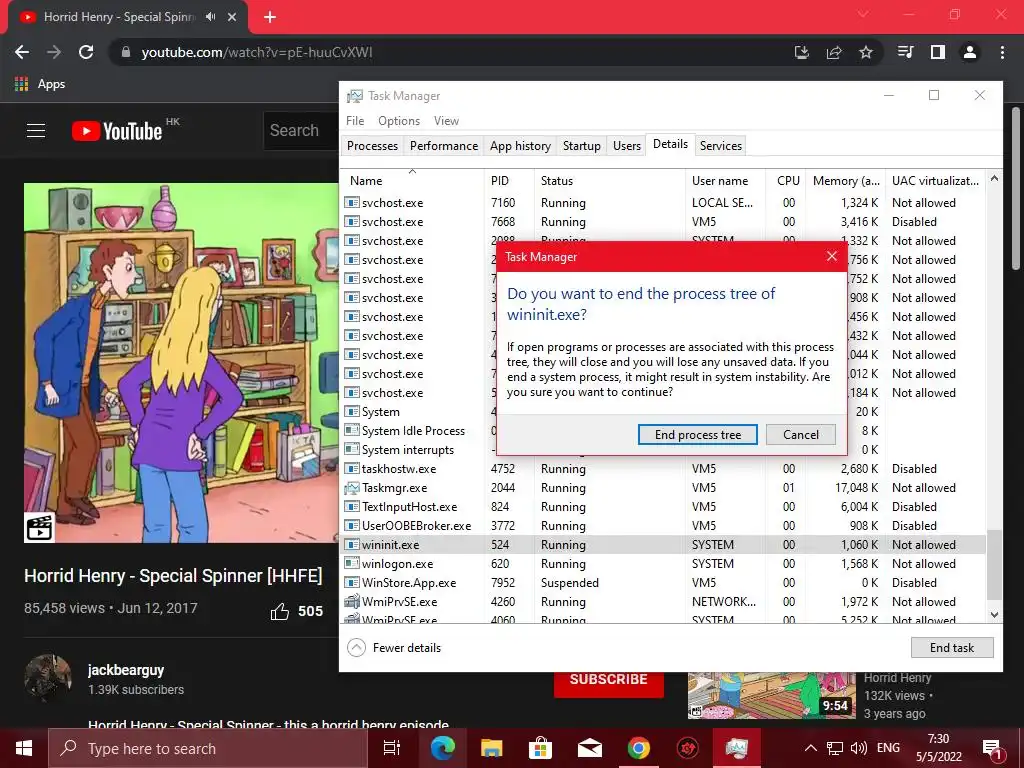
Task: Show hidden system tray icons
Action: (810, 748)
